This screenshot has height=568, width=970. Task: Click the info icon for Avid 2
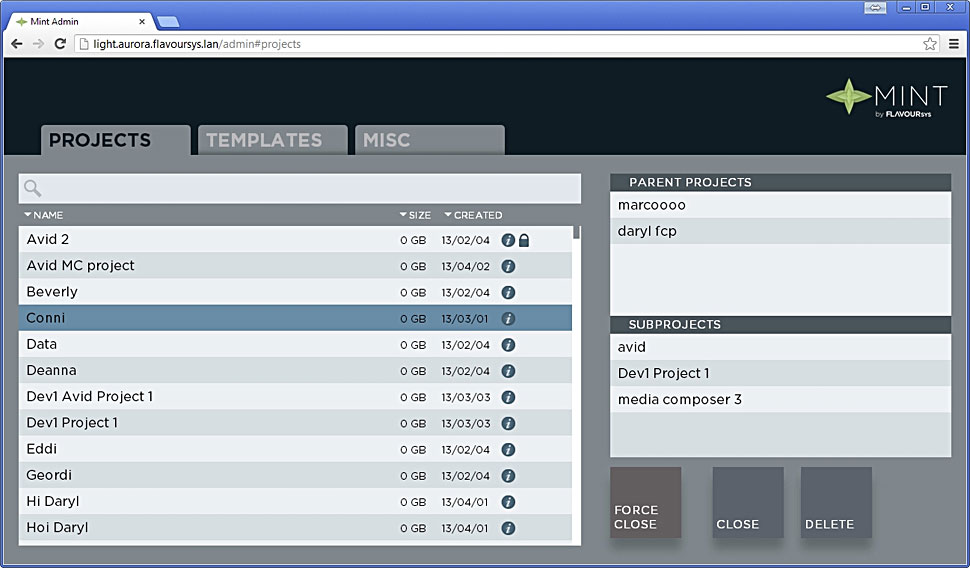[x=508, y=240]
